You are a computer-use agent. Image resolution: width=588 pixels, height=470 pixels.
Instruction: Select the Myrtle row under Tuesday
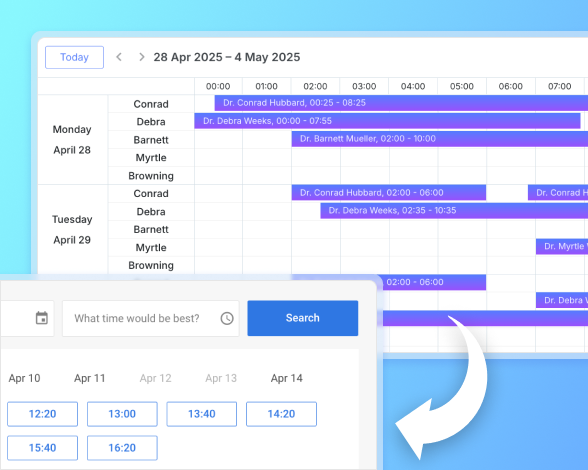(151, 248)
